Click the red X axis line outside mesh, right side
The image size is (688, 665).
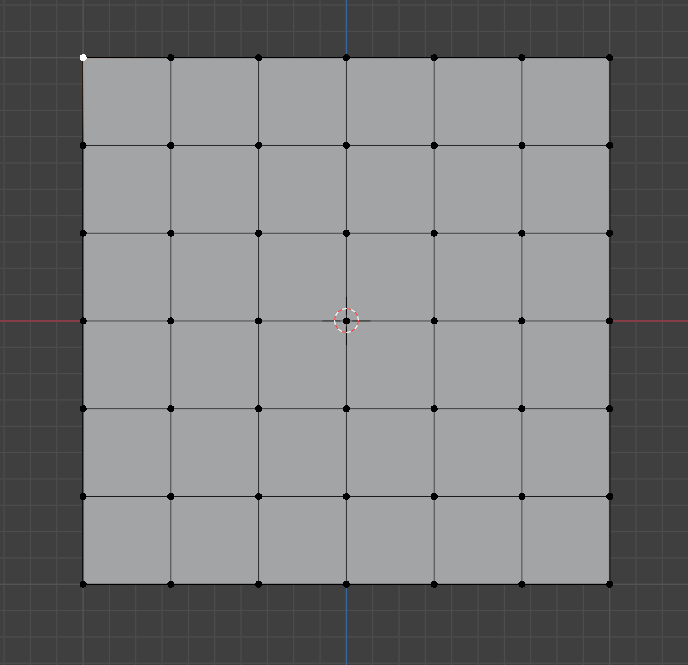[650, 321]
